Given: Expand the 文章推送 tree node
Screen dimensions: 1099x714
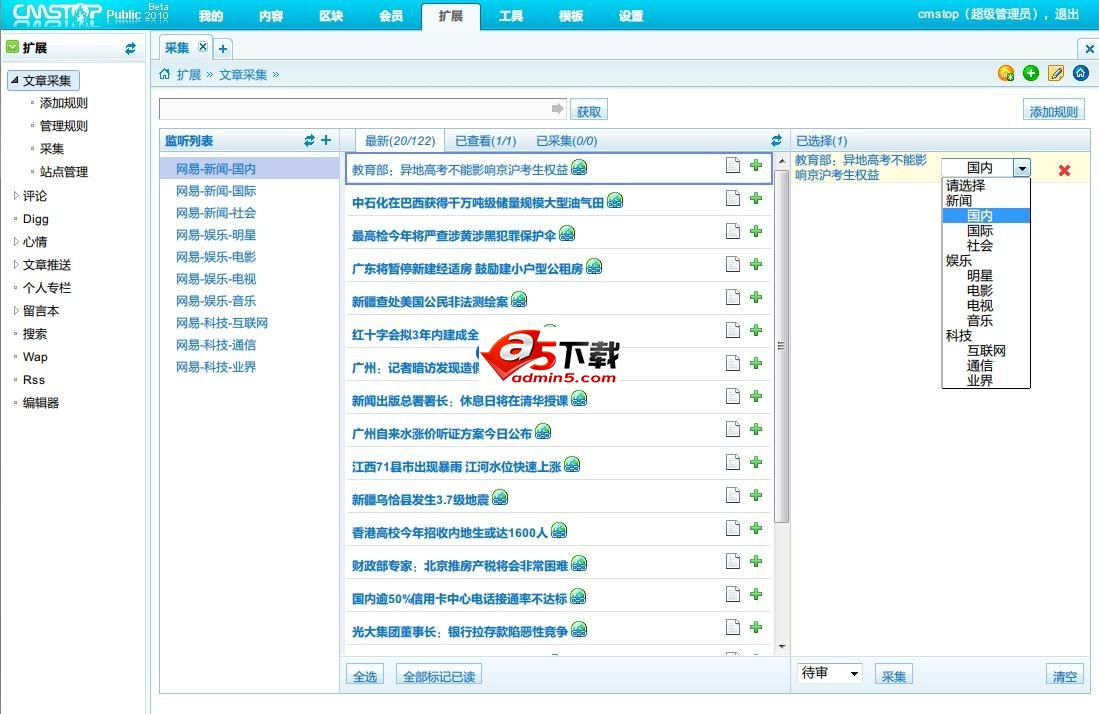Looking at the screenshot, I should coord(16,265).
